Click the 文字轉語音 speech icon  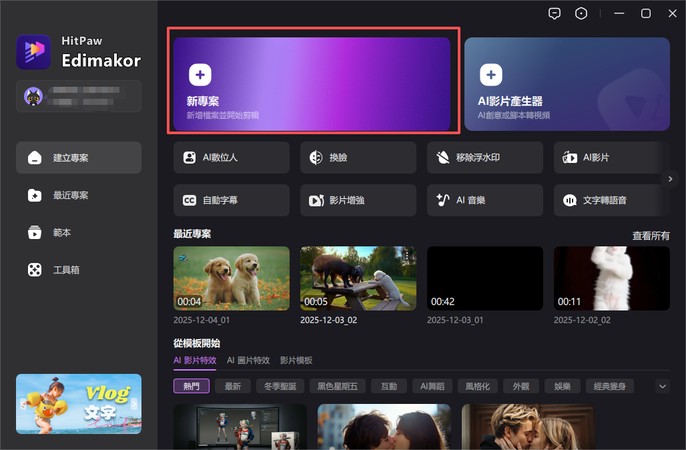pos(570,200)
